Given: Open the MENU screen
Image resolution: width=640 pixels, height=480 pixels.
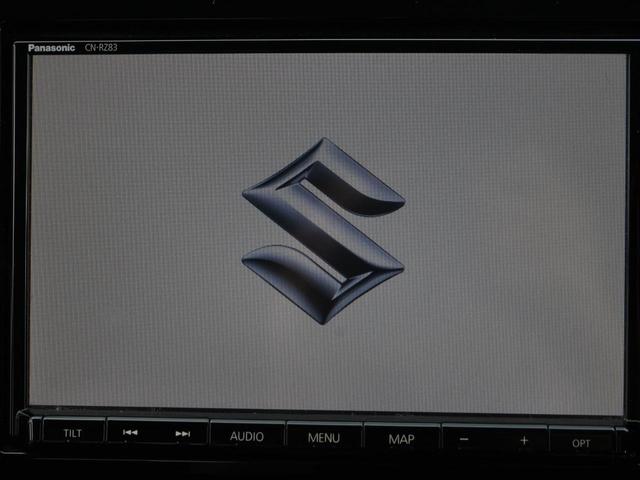Looking at the screenshot, I should [x=324, y=437].
